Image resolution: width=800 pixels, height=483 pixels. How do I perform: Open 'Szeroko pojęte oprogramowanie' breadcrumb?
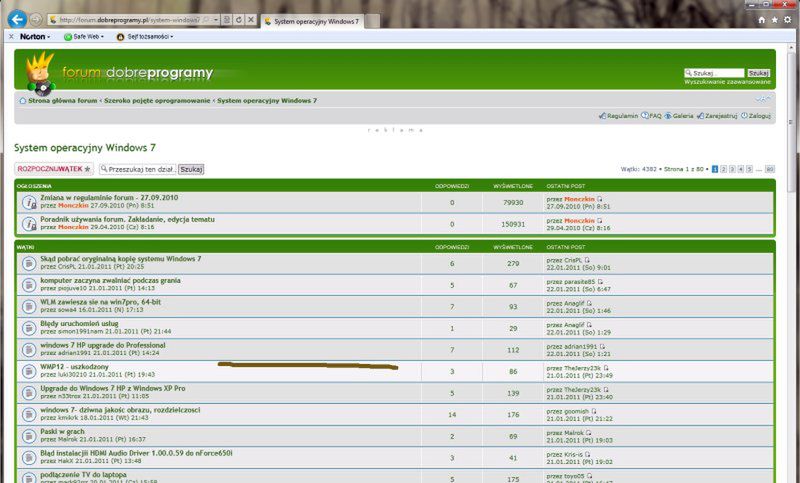tap(157, 100)
